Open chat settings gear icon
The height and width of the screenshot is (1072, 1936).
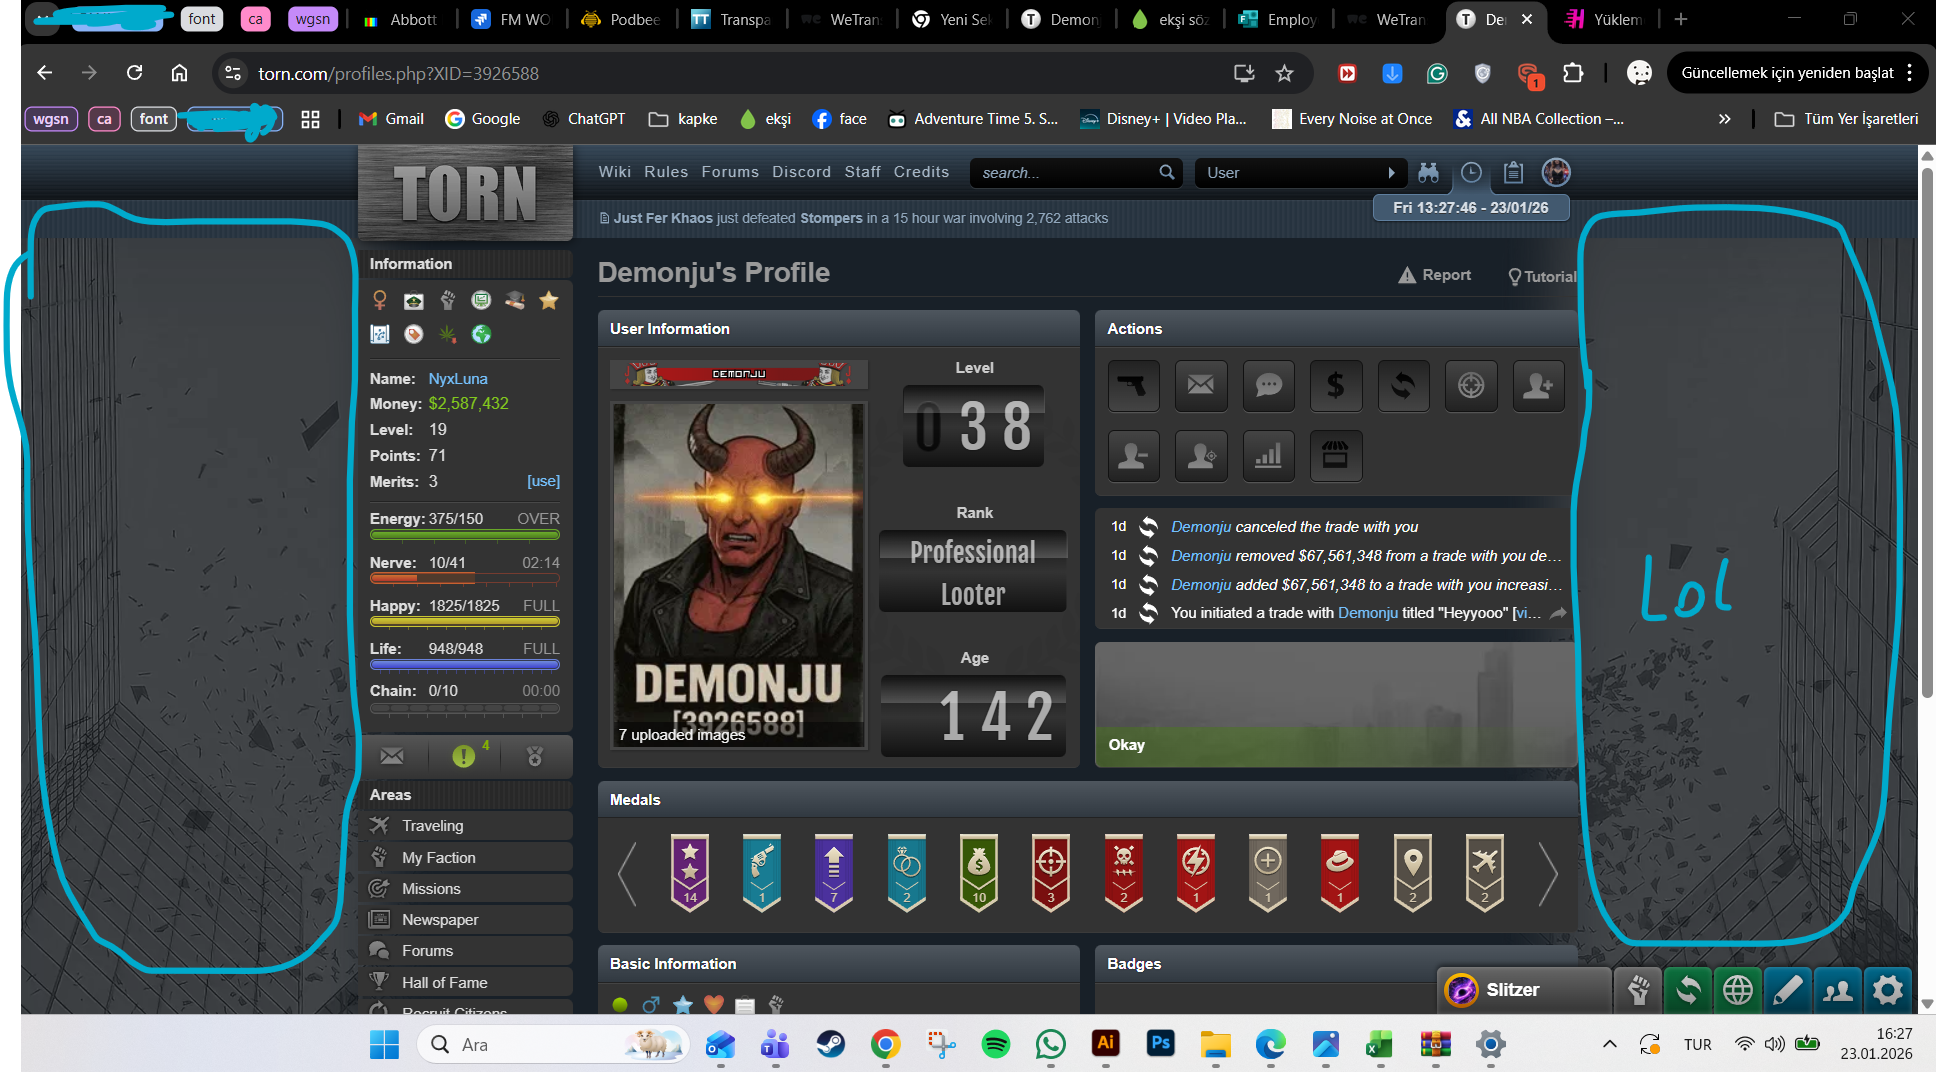(x=1888, y=990)
